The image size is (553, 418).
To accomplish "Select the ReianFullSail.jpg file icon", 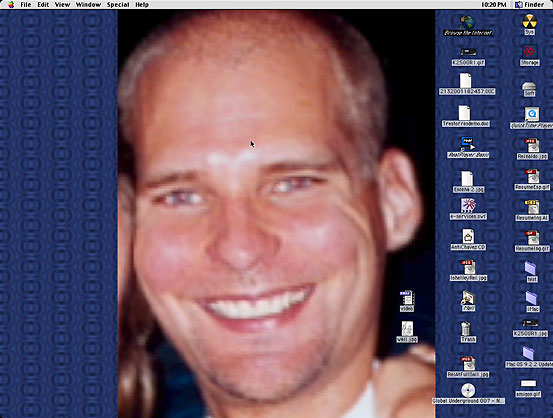I will 468,363.
